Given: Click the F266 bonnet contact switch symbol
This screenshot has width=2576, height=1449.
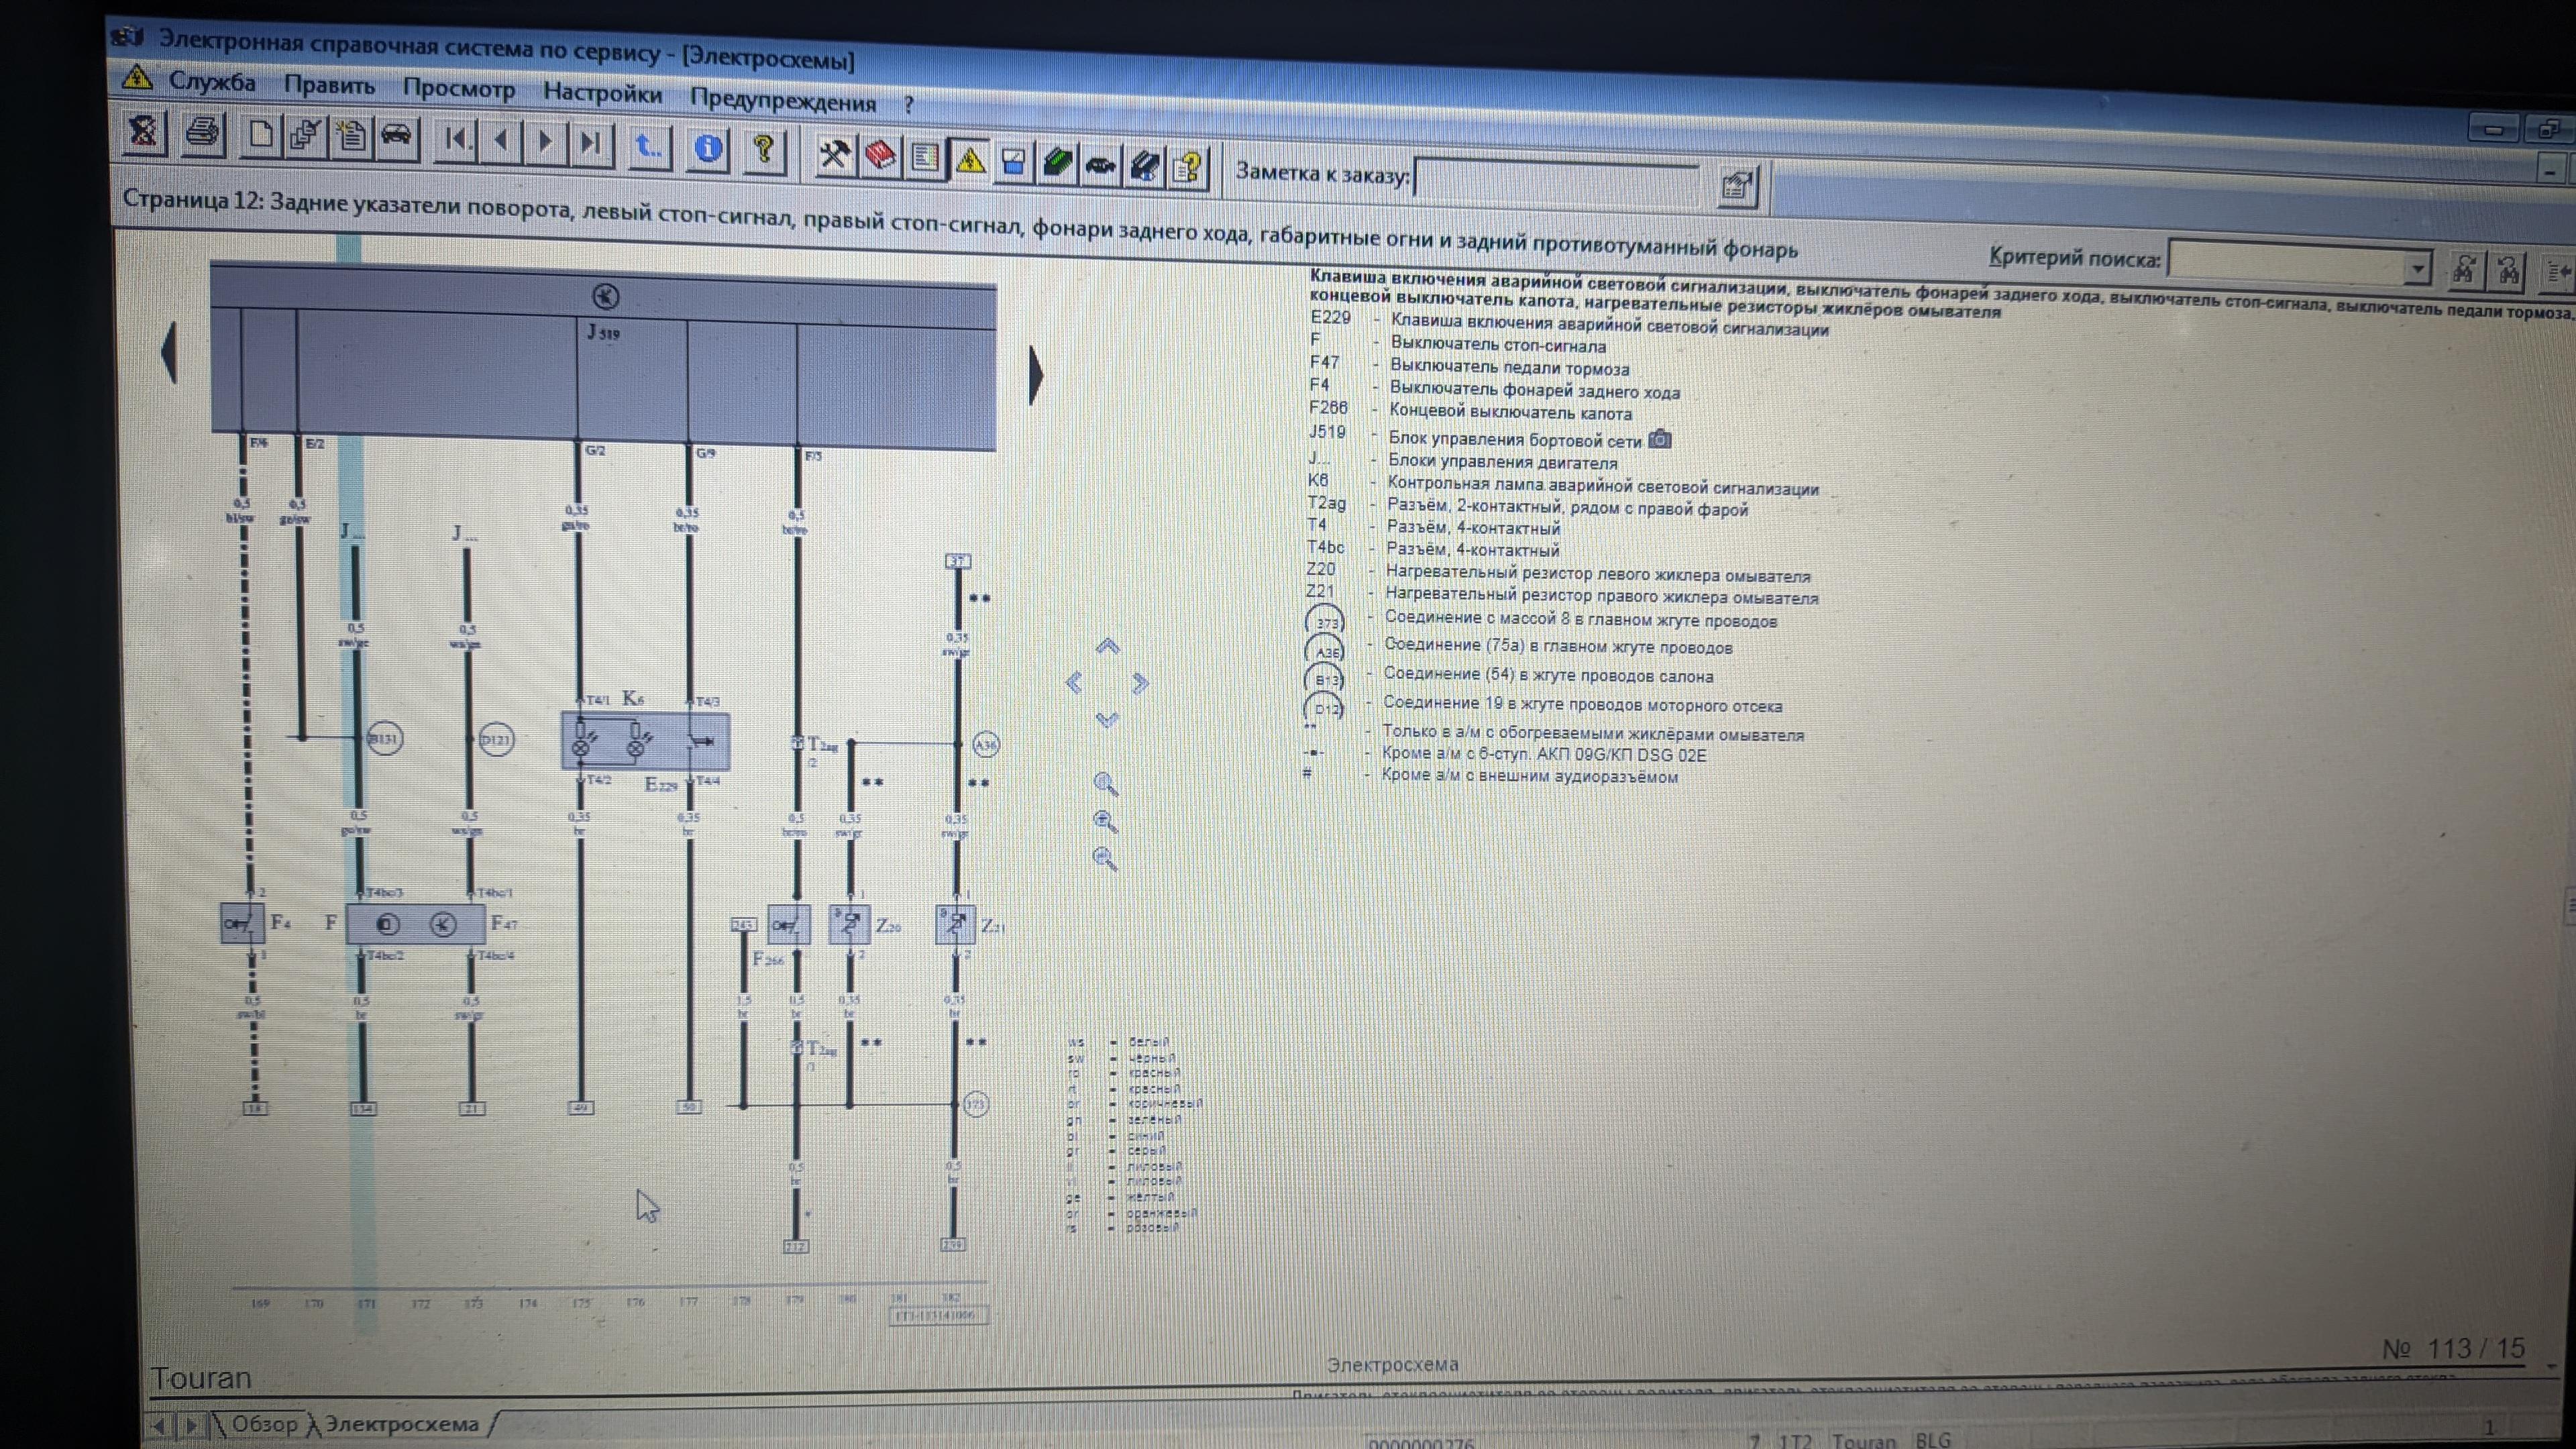Looking at the screenshot, I should (x=788, y=926).
